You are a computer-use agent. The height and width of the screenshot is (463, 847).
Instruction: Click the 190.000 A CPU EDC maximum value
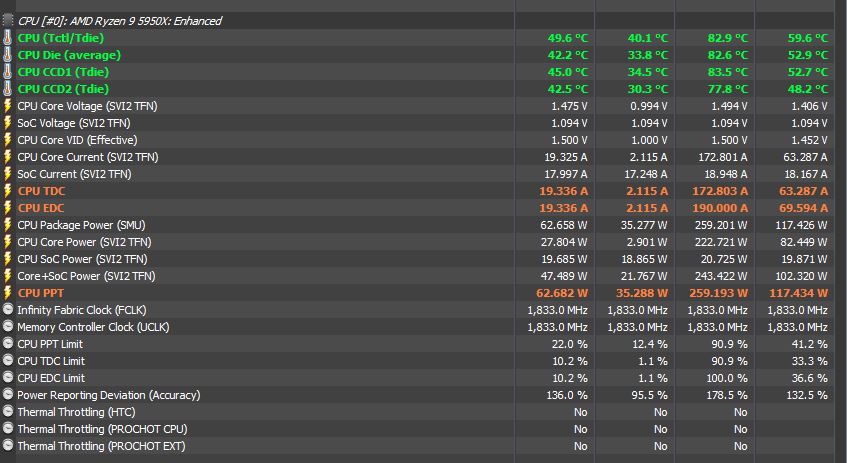[716, 208]
